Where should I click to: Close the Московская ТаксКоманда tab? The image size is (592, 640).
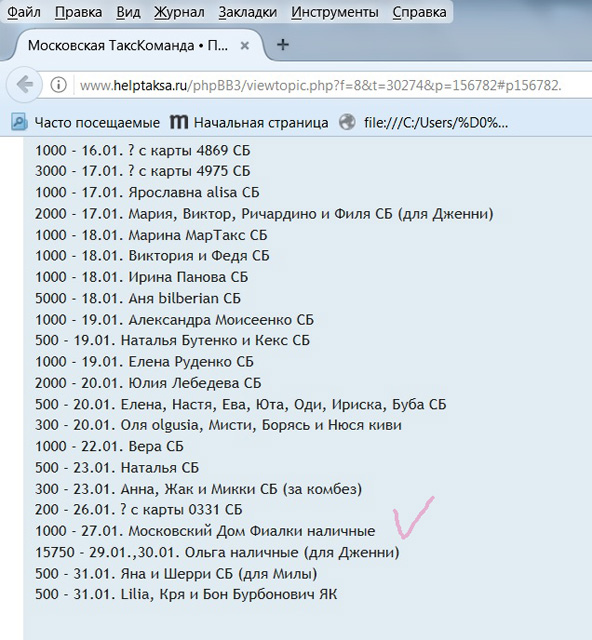[x=245, y=46]
